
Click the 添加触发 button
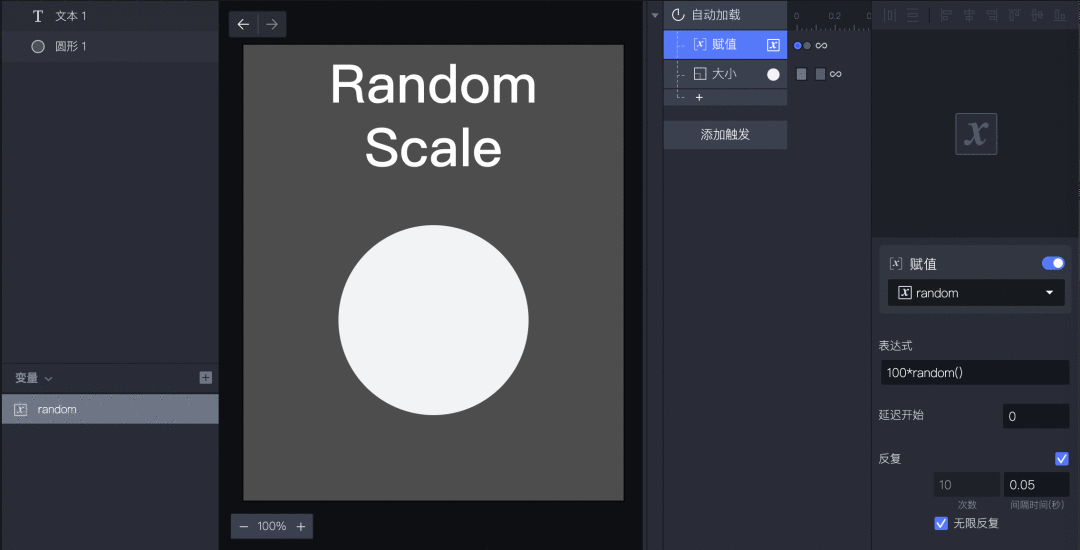point(725,134)
